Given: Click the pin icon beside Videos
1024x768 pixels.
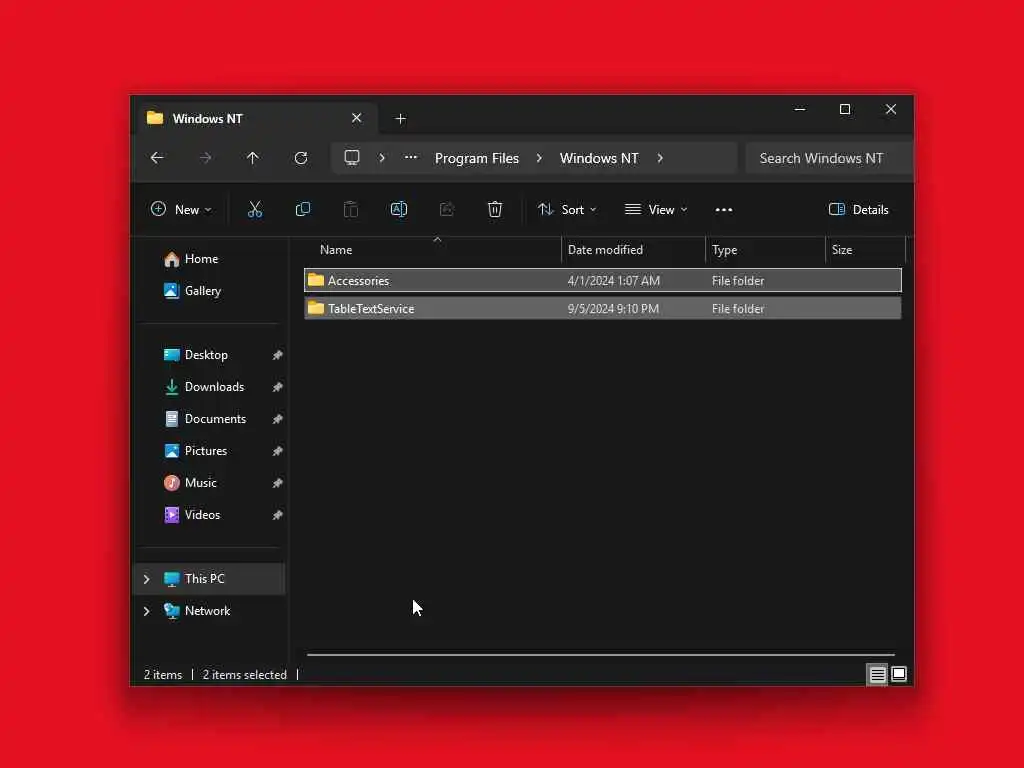Looking at the screenshot, I should [x=278, y=515].
